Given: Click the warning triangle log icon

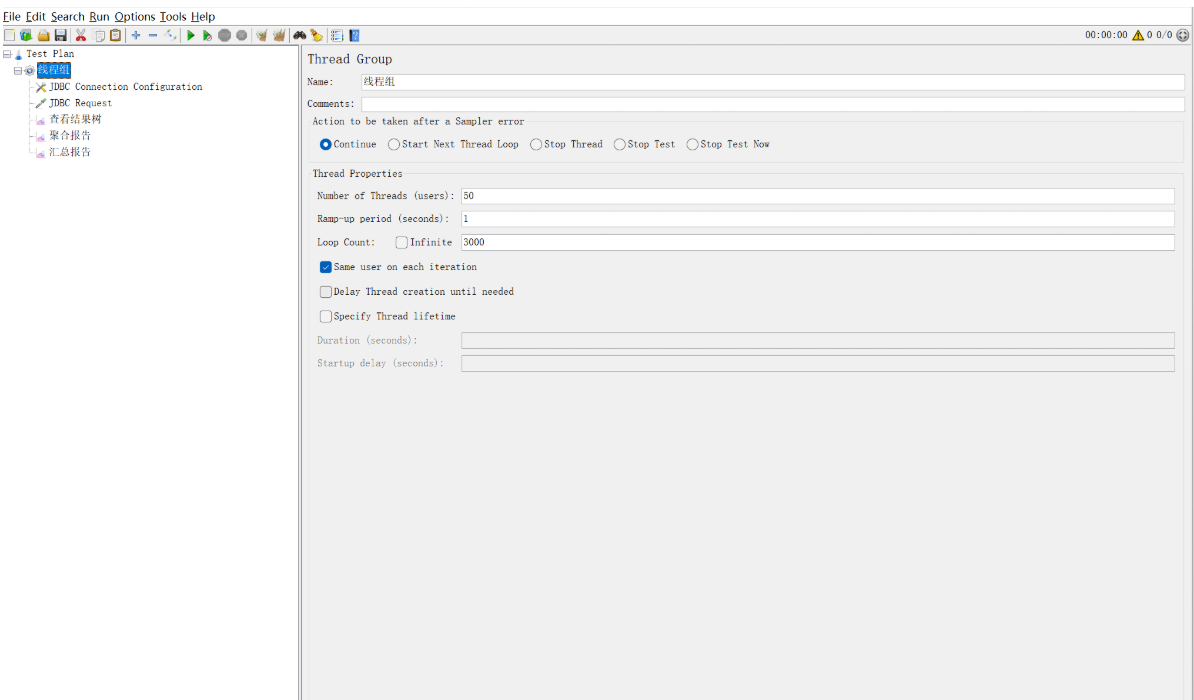Looking at the screenshot, I should (1138, 35).
